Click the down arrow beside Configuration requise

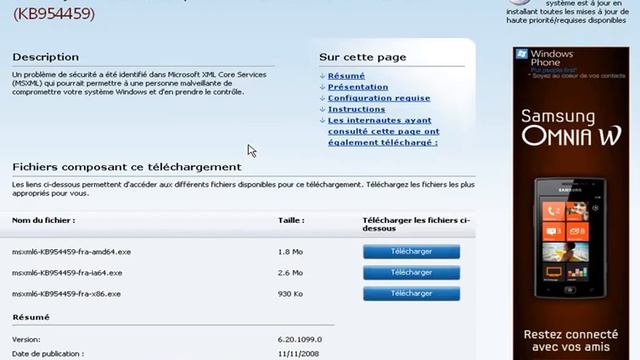click(x=322, y=98)
